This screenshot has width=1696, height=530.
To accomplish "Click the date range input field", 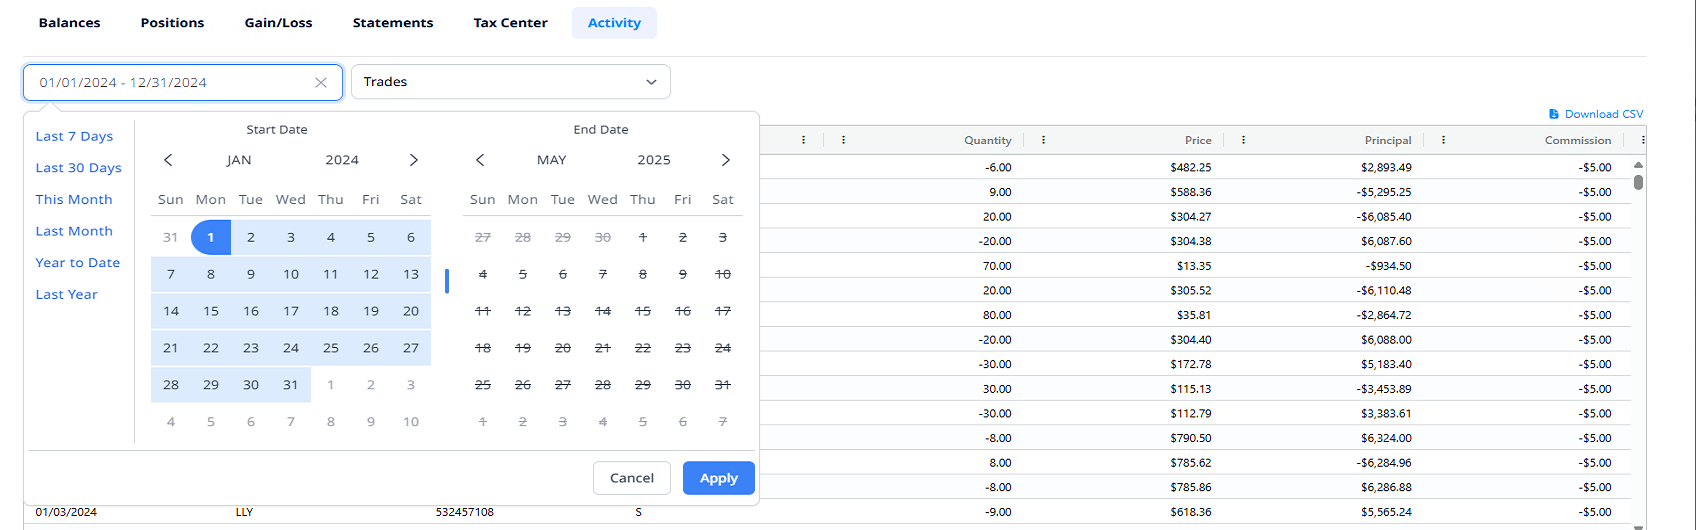I will [170, 83].
